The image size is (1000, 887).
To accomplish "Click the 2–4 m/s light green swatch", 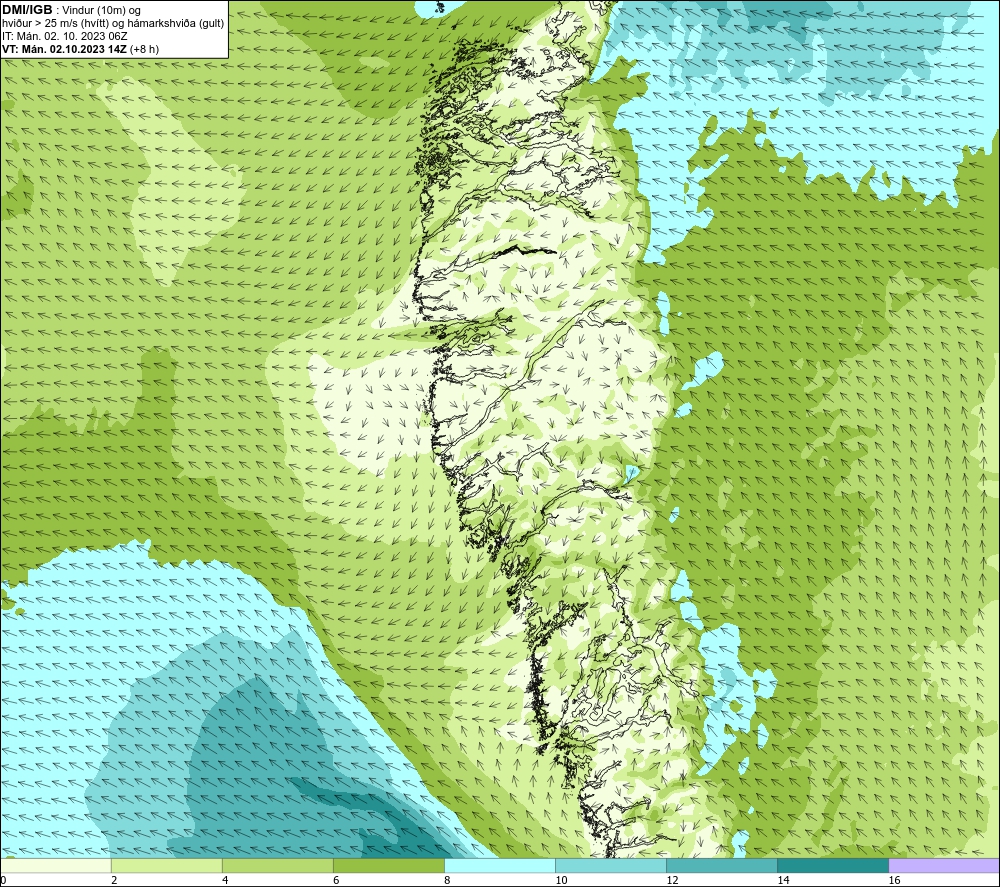I will pyautogui.click(x=166, y=865).
